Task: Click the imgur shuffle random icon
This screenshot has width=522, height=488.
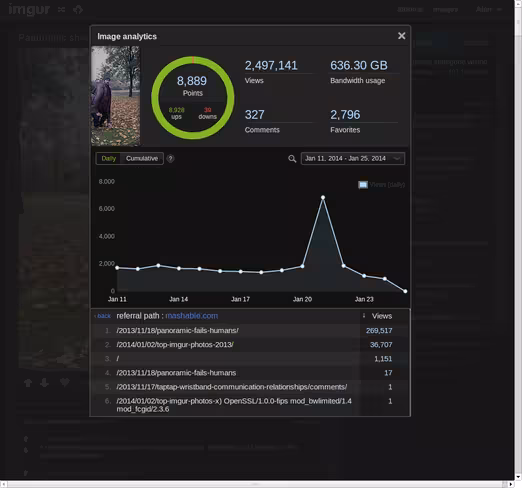Action: coord(61,9)
